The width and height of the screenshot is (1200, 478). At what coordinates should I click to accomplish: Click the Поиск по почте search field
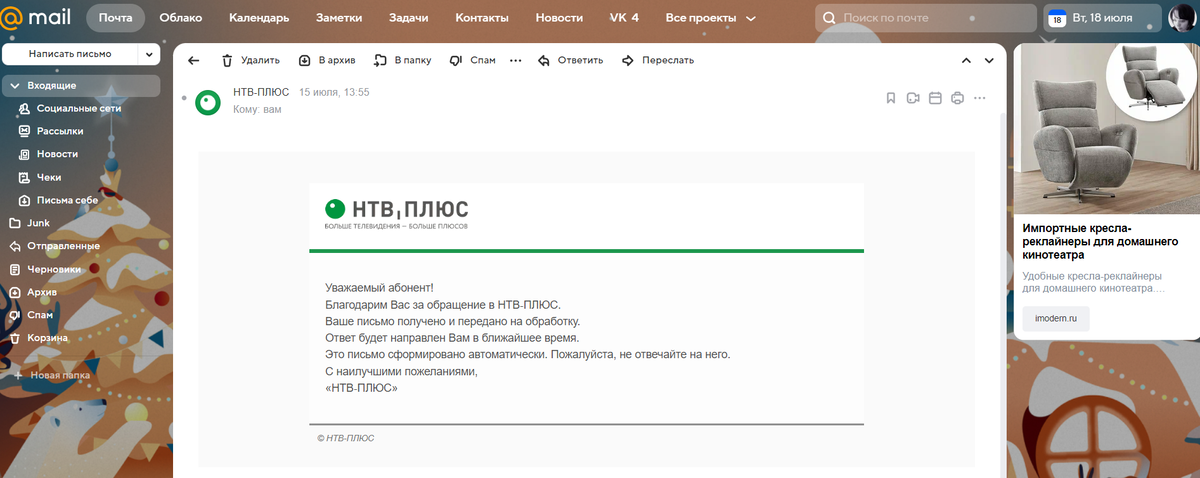coord(926,18)
